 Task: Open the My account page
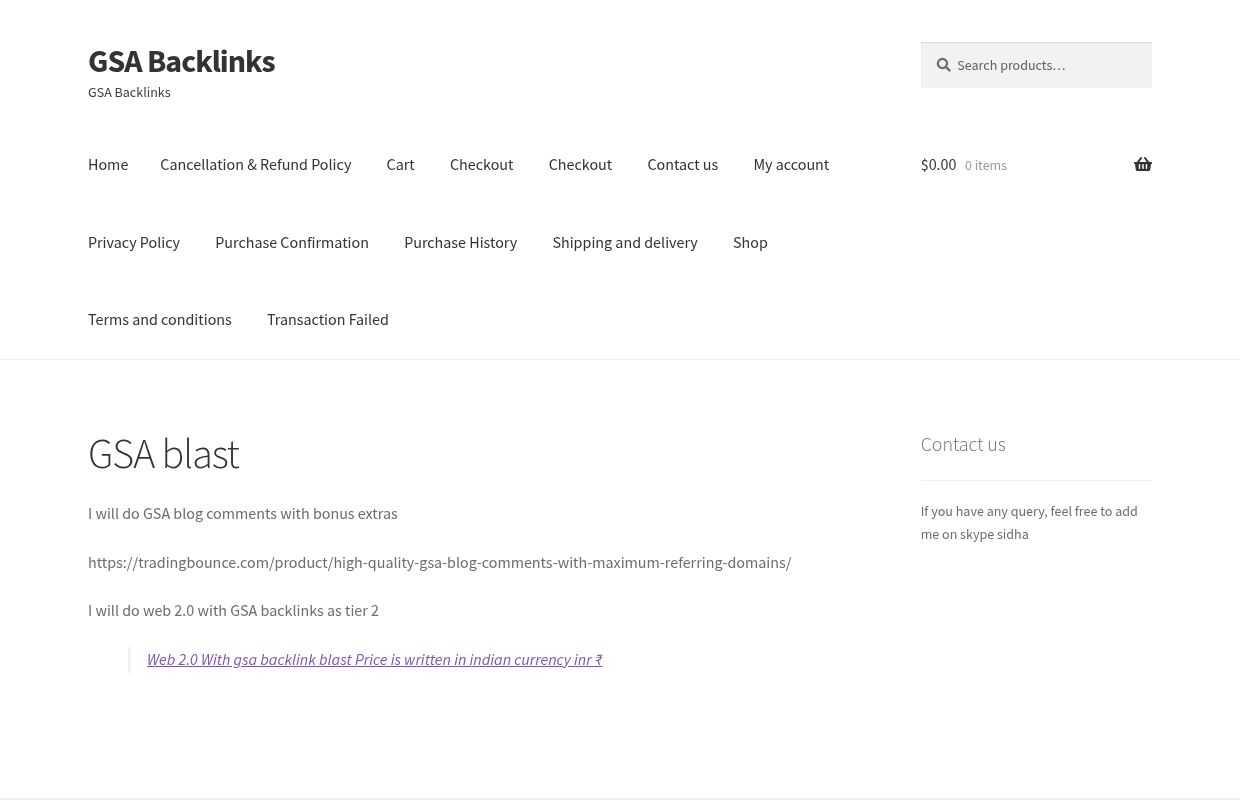point(791,164)
